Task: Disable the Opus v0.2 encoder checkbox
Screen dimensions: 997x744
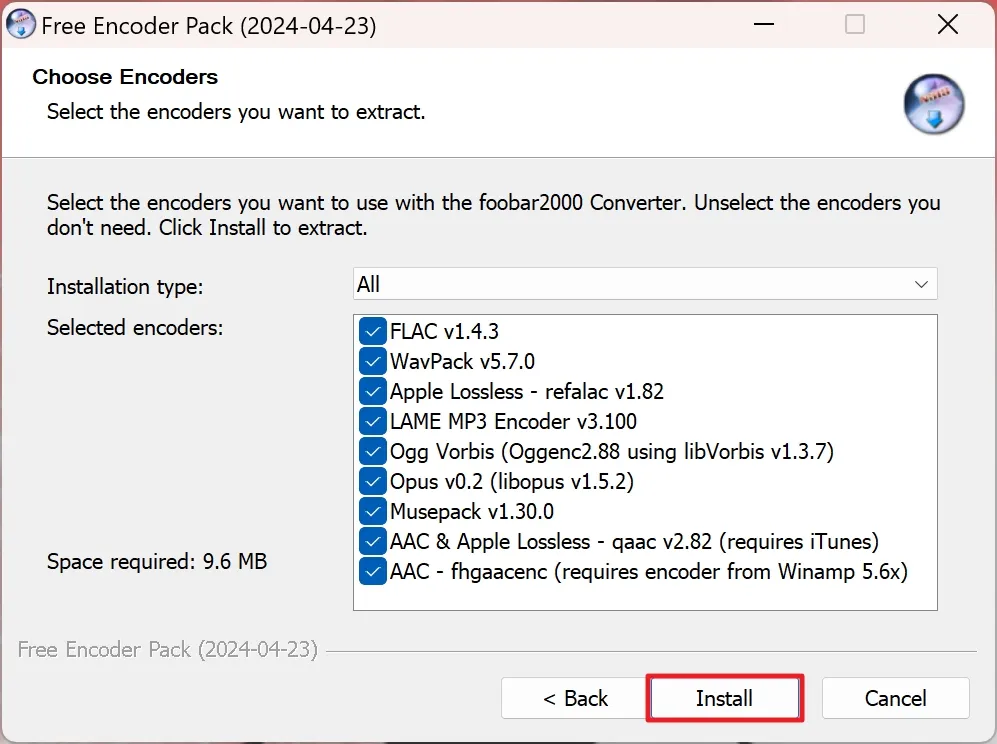Action: tap(373, 481)
